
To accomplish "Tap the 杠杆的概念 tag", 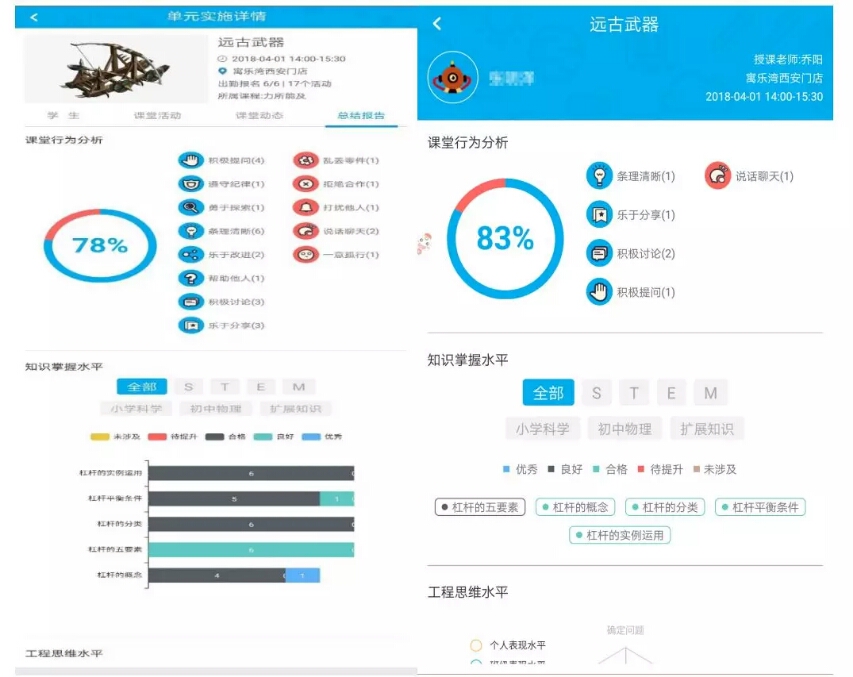I will (x=576, y=507).
